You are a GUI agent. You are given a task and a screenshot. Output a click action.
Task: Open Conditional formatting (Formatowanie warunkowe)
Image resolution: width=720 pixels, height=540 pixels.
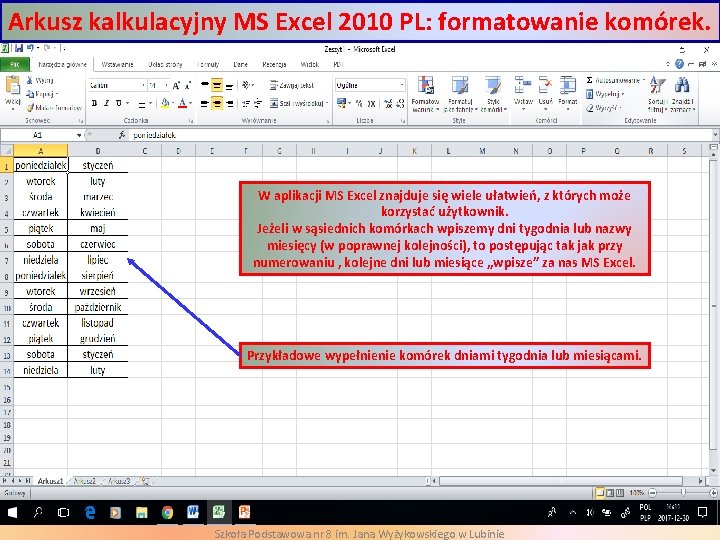425,94
